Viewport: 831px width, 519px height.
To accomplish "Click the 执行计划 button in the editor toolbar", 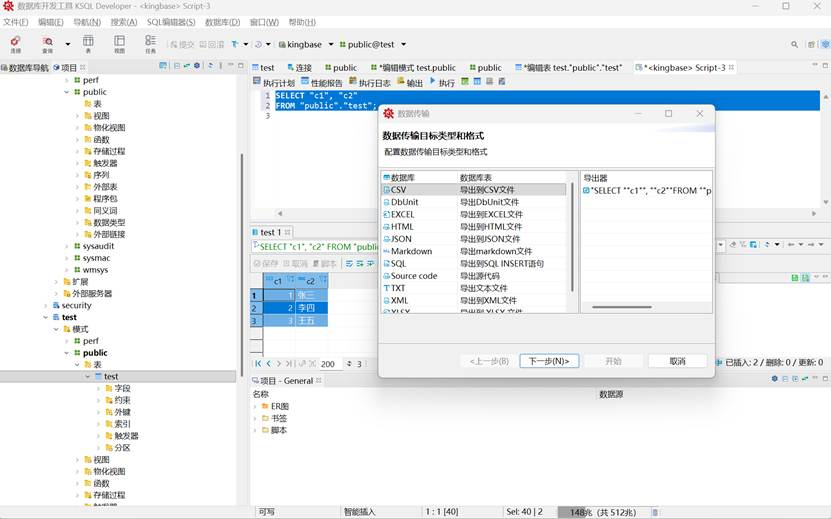I will (x=273, y=83).
